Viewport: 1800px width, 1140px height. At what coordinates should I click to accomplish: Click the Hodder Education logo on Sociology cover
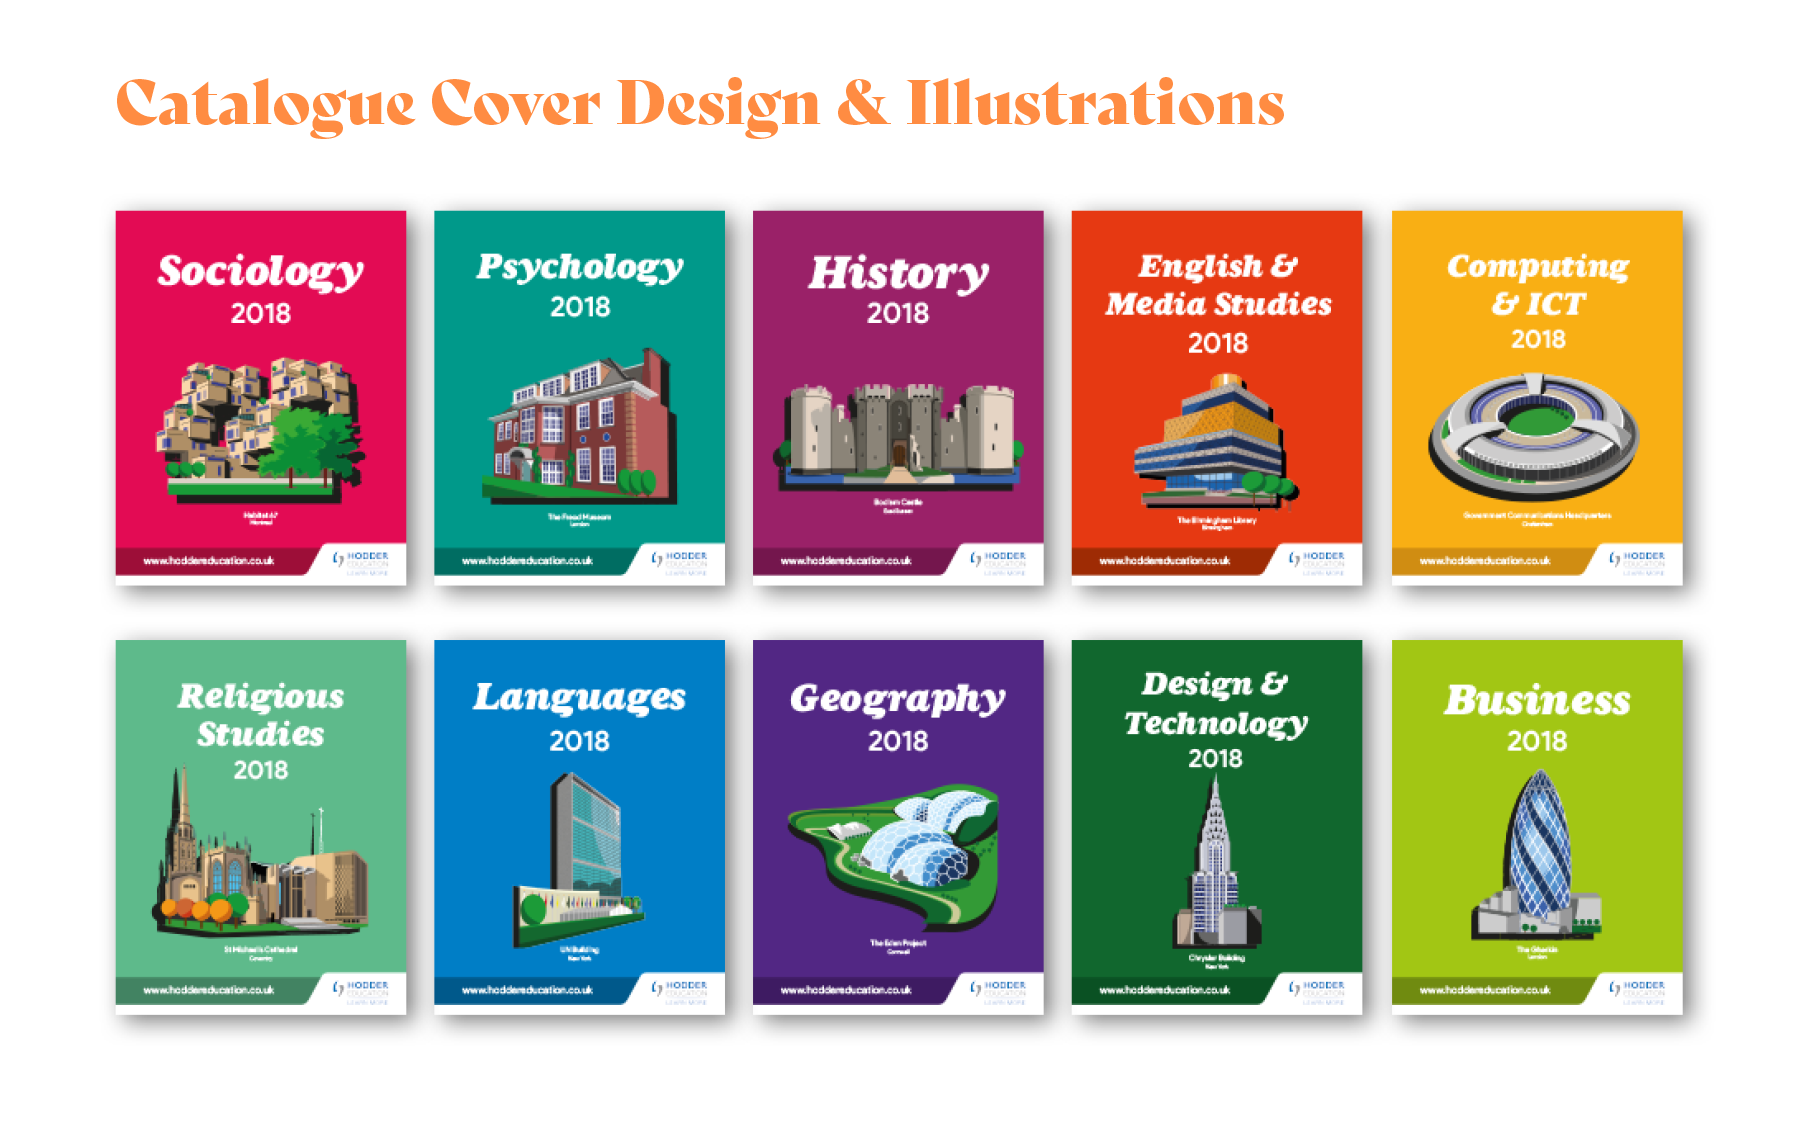pos(362,562)
